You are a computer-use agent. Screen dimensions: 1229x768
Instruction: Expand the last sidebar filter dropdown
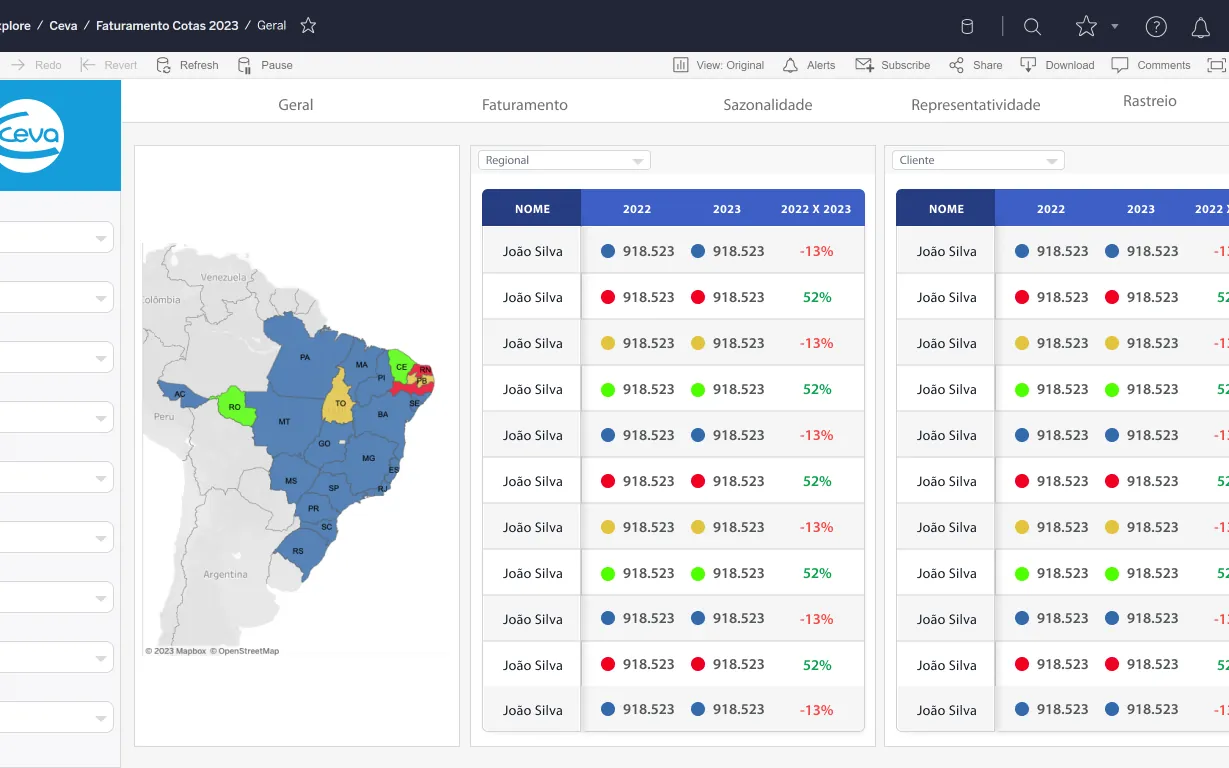[56, 718]
